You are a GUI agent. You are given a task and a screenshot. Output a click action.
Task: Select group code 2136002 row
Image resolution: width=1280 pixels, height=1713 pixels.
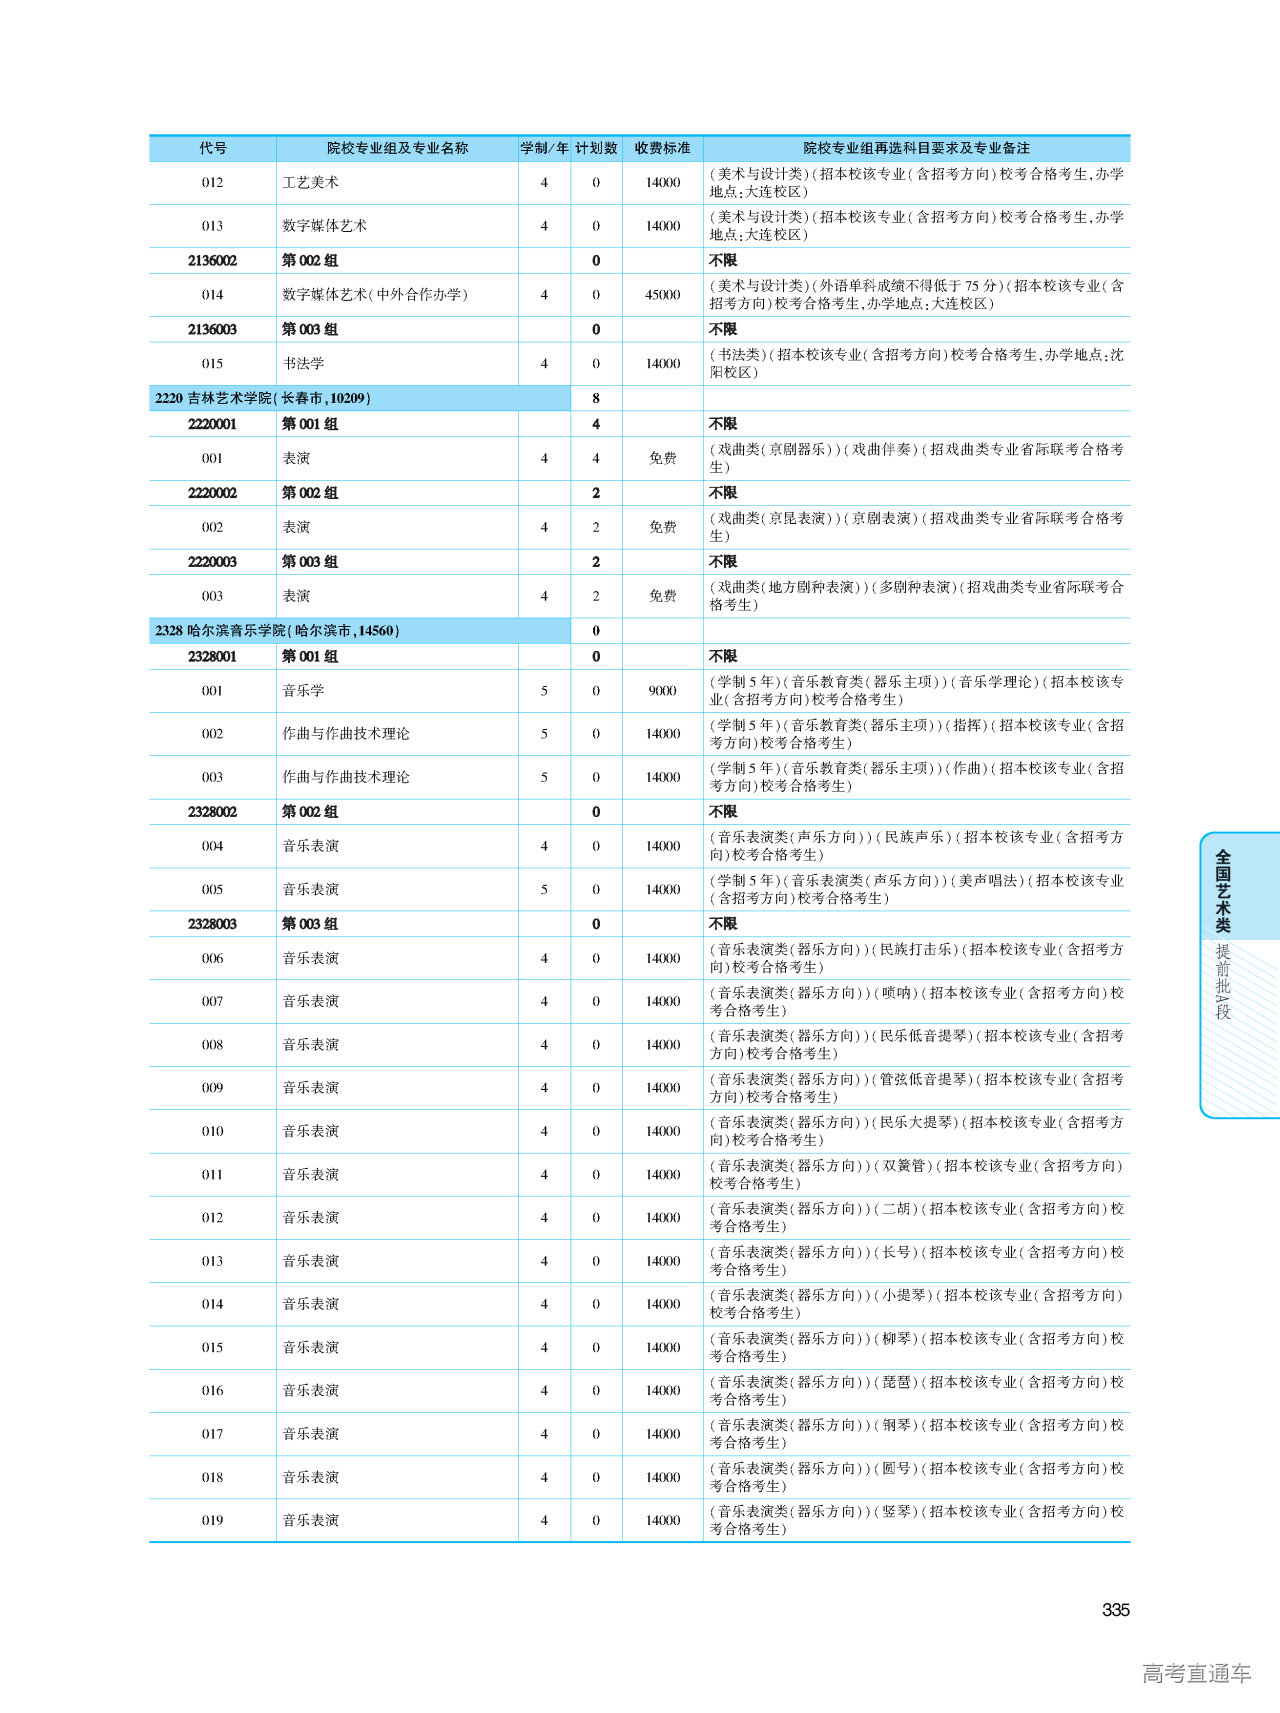(x=212, y=261)
